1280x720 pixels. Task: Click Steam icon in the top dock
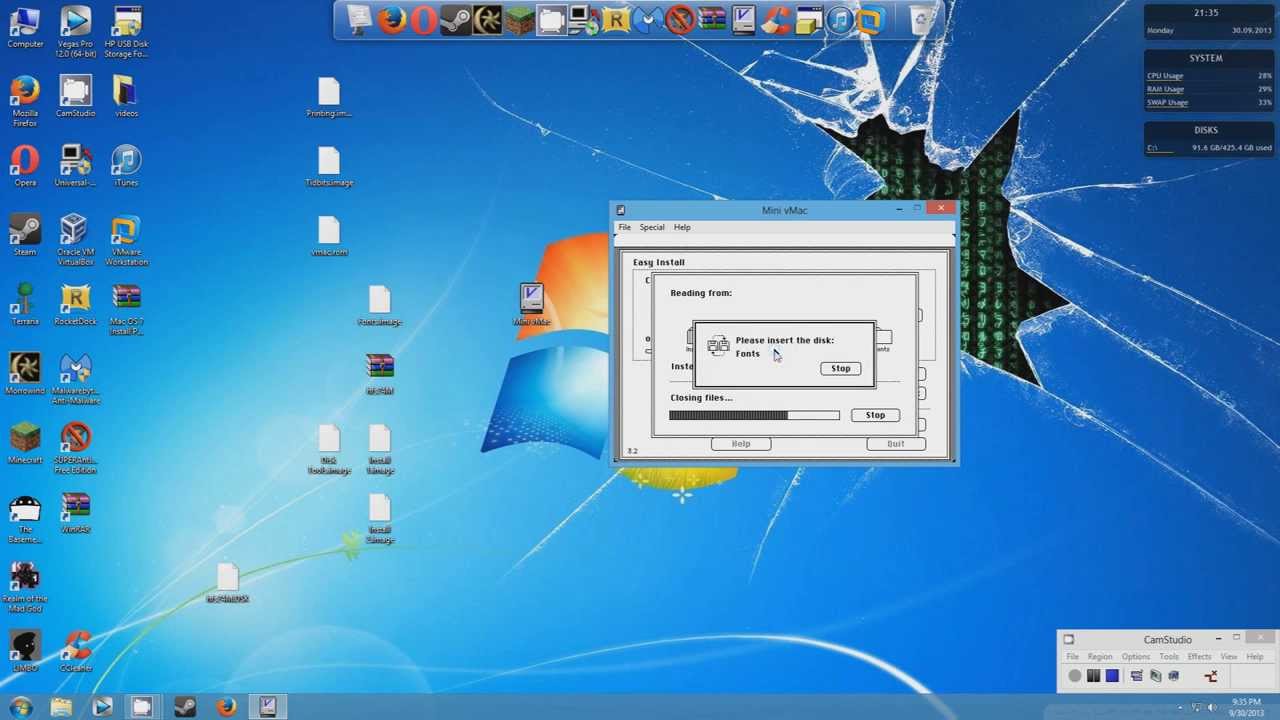pyautogui.click(x=455, y=20)
